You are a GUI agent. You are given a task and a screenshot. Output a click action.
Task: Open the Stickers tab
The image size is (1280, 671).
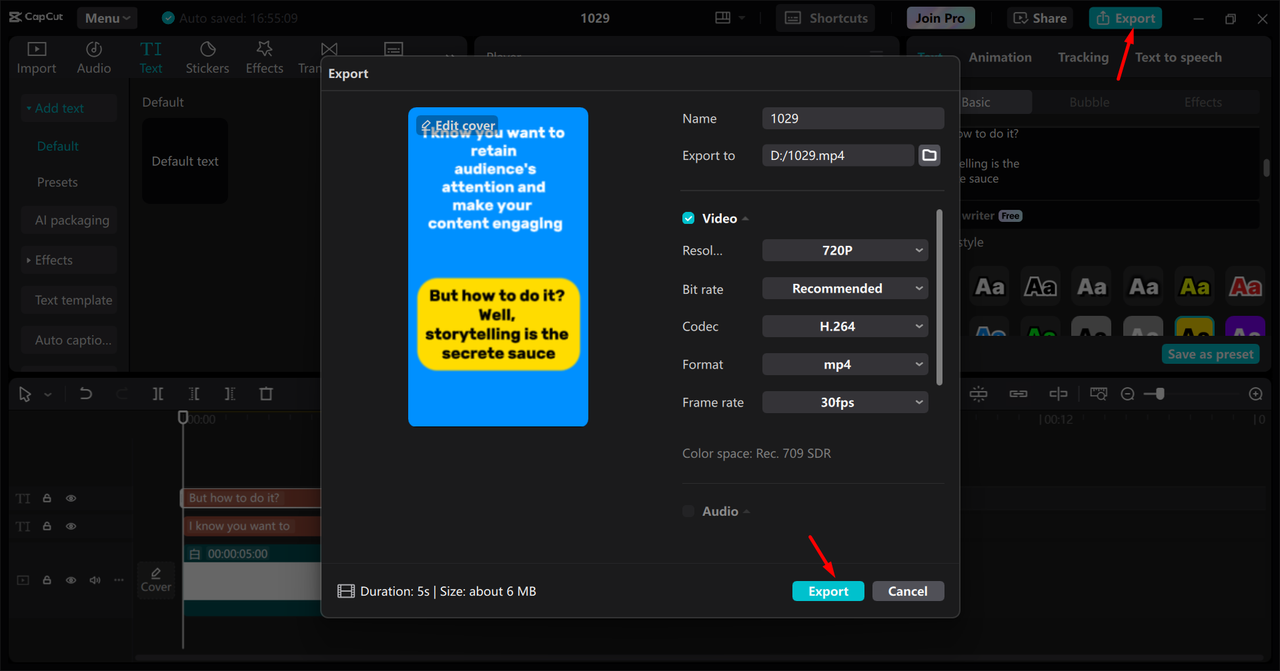[207, 58]
